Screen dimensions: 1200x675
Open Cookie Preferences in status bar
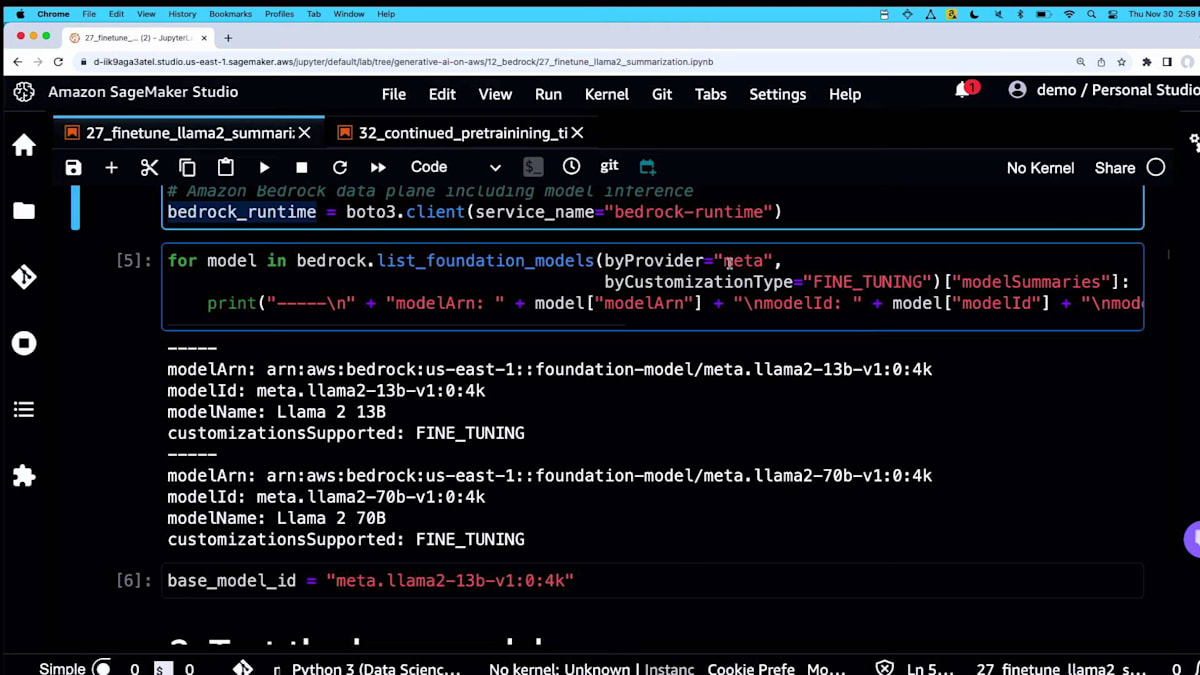click(751, 668)
